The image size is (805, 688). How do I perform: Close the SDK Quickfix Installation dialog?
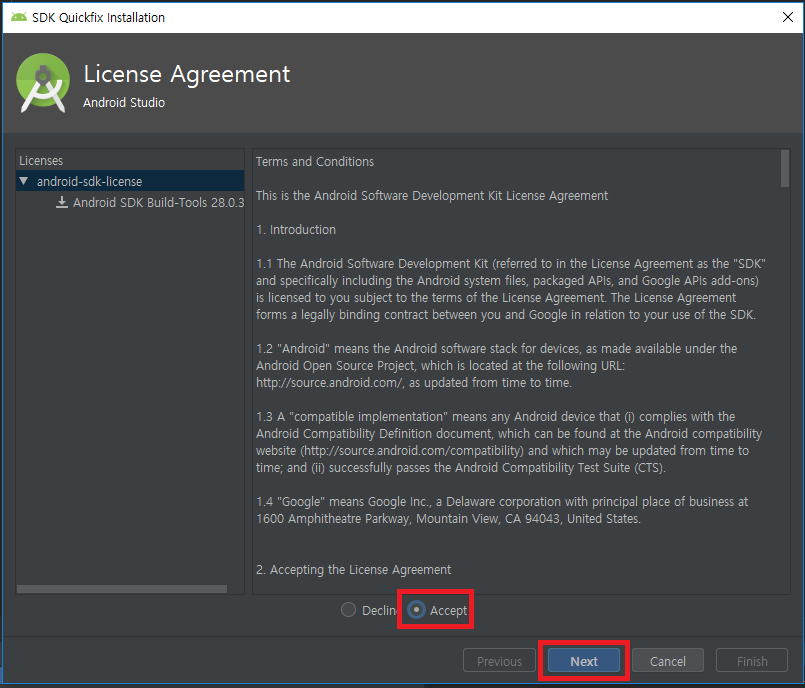(788, 17)
